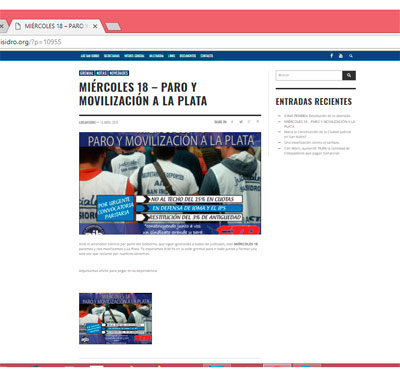Click the large Paro y Movilización banner image
The image size is (400, 390).
click(170, 183)
